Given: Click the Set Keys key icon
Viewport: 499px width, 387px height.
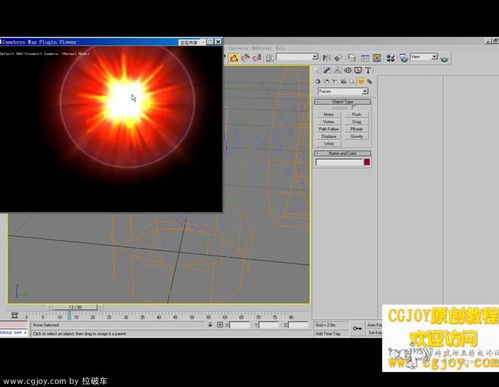Looking at the screenshot, I should 357,328.
